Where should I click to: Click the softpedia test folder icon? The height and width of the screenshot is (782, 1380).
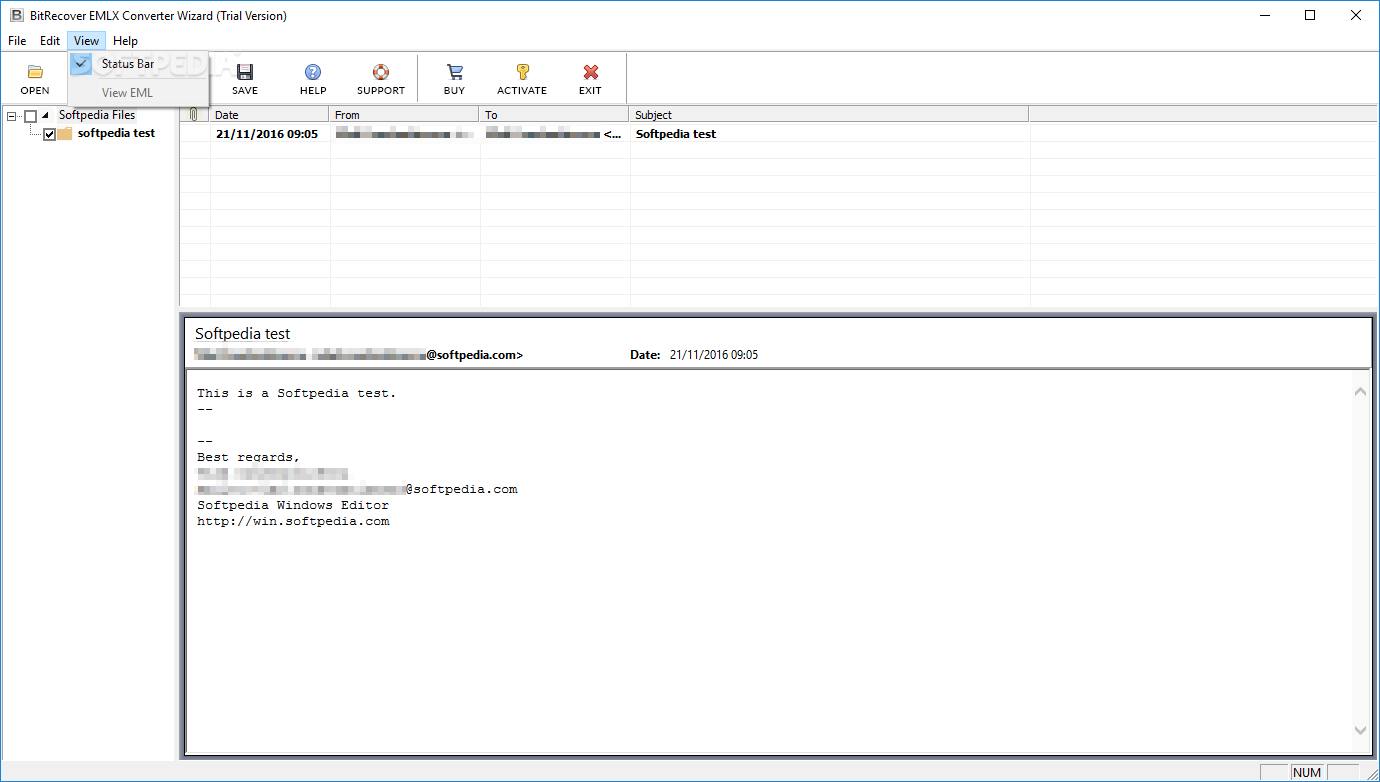click(65, 134)
